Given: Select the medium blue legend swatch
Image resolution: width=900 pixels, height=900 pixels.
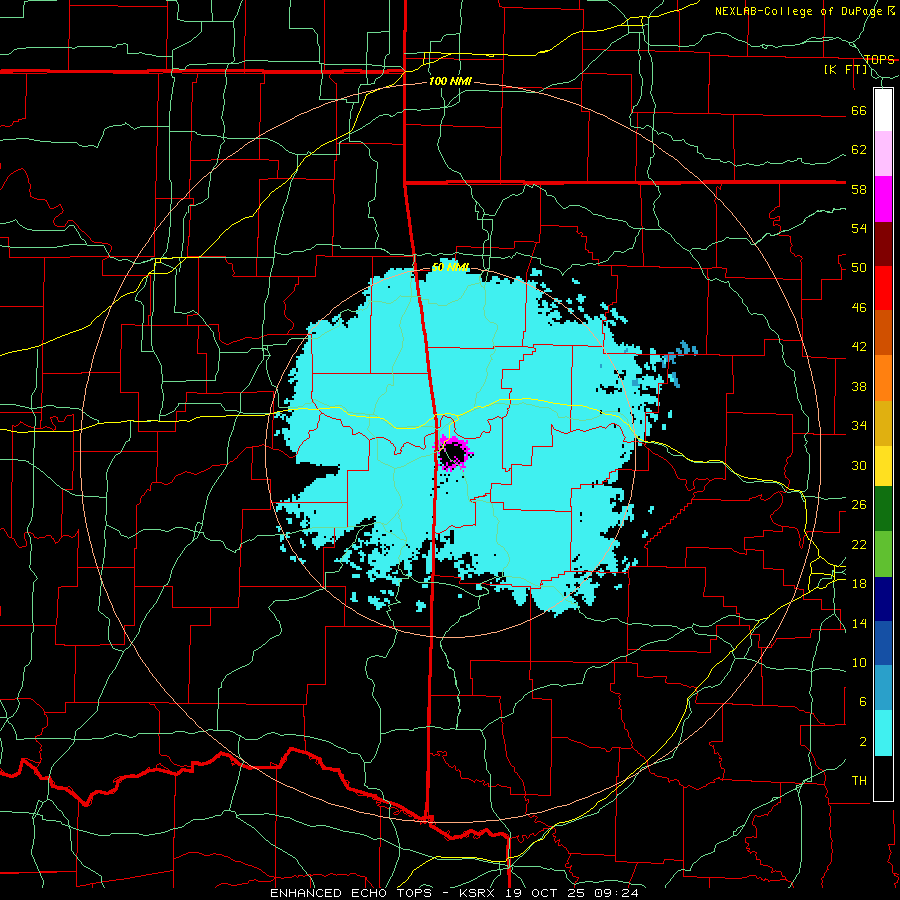Looking at the screenshot, I should coord(883,643).
